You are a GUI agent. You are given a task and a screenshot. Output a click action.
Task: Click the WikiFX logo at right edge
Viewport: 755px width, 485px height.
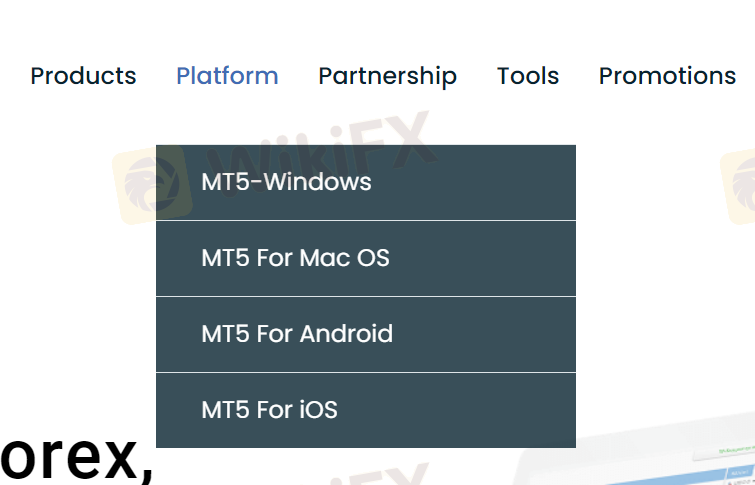pyautogui.click(x=738, y=183)
